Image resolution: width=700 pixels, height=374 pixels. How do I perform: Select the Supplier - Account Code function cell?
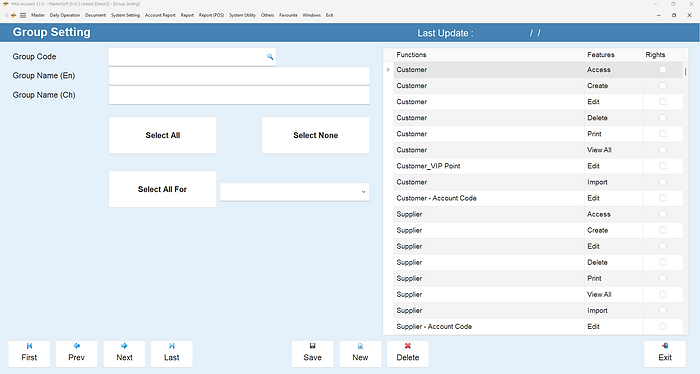489,327
